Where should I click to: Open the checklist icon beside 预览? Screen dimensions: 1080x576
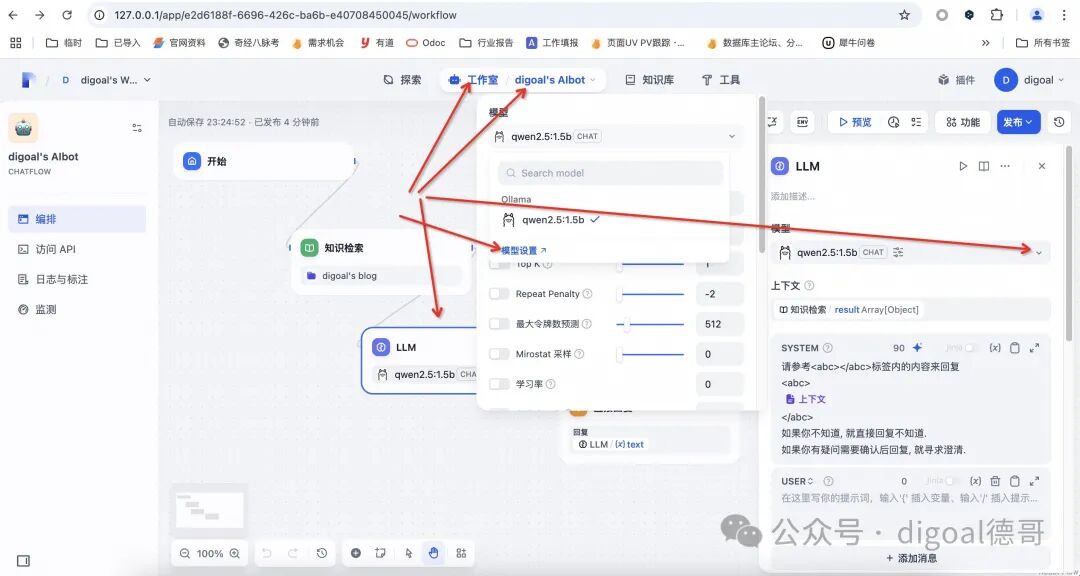[915, 122]
